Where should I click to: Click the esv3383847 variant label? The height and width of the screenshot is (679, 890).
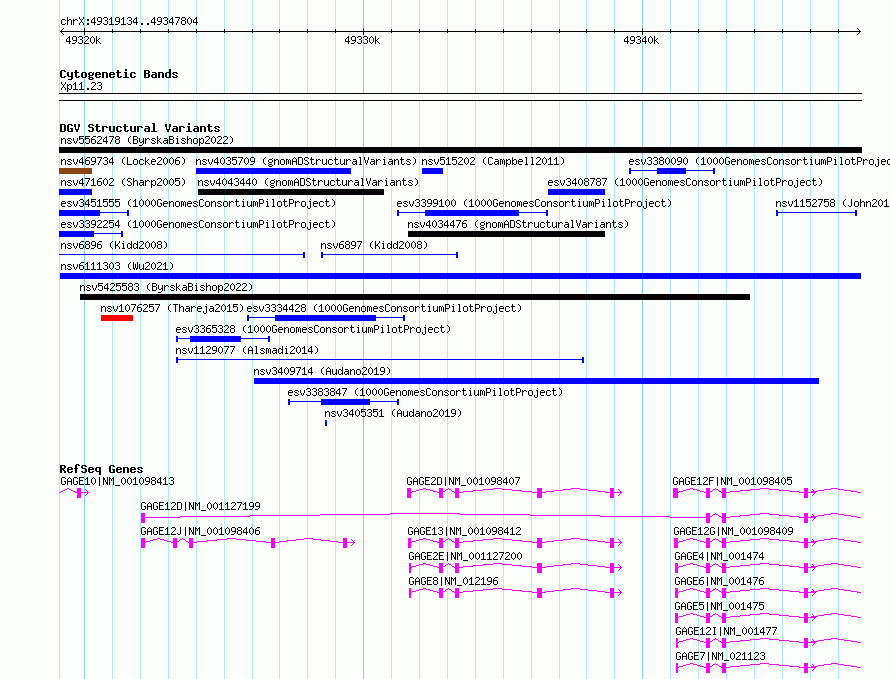pyautogui.click(x=425, y=392)
